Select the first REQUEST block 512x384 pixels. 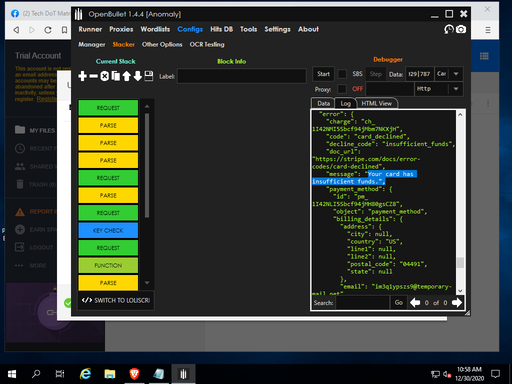coord(108,108)
